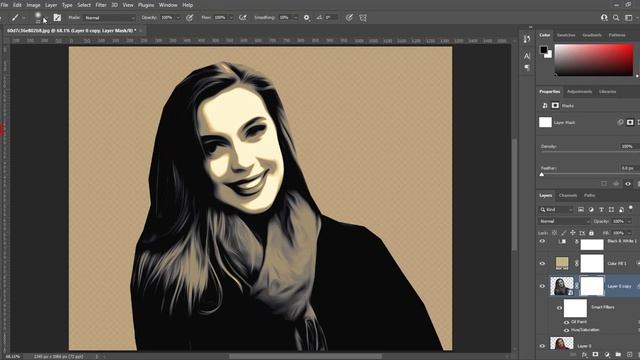
Task: Pick a color in the red color field
Action: [593, 60]
